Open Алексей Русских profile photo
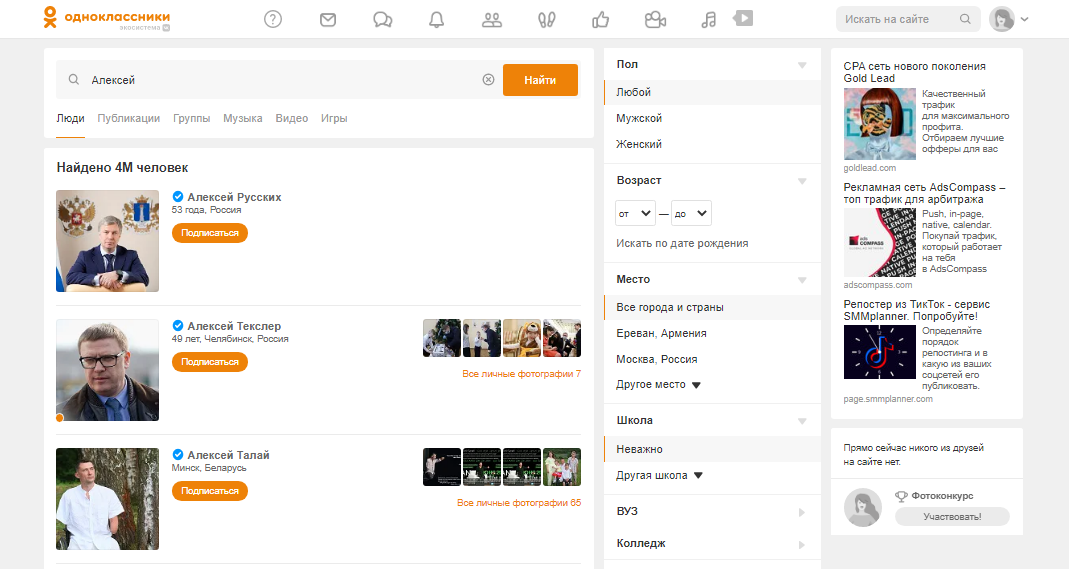This screenshot has height=569, width=1069. pos(107,241)
